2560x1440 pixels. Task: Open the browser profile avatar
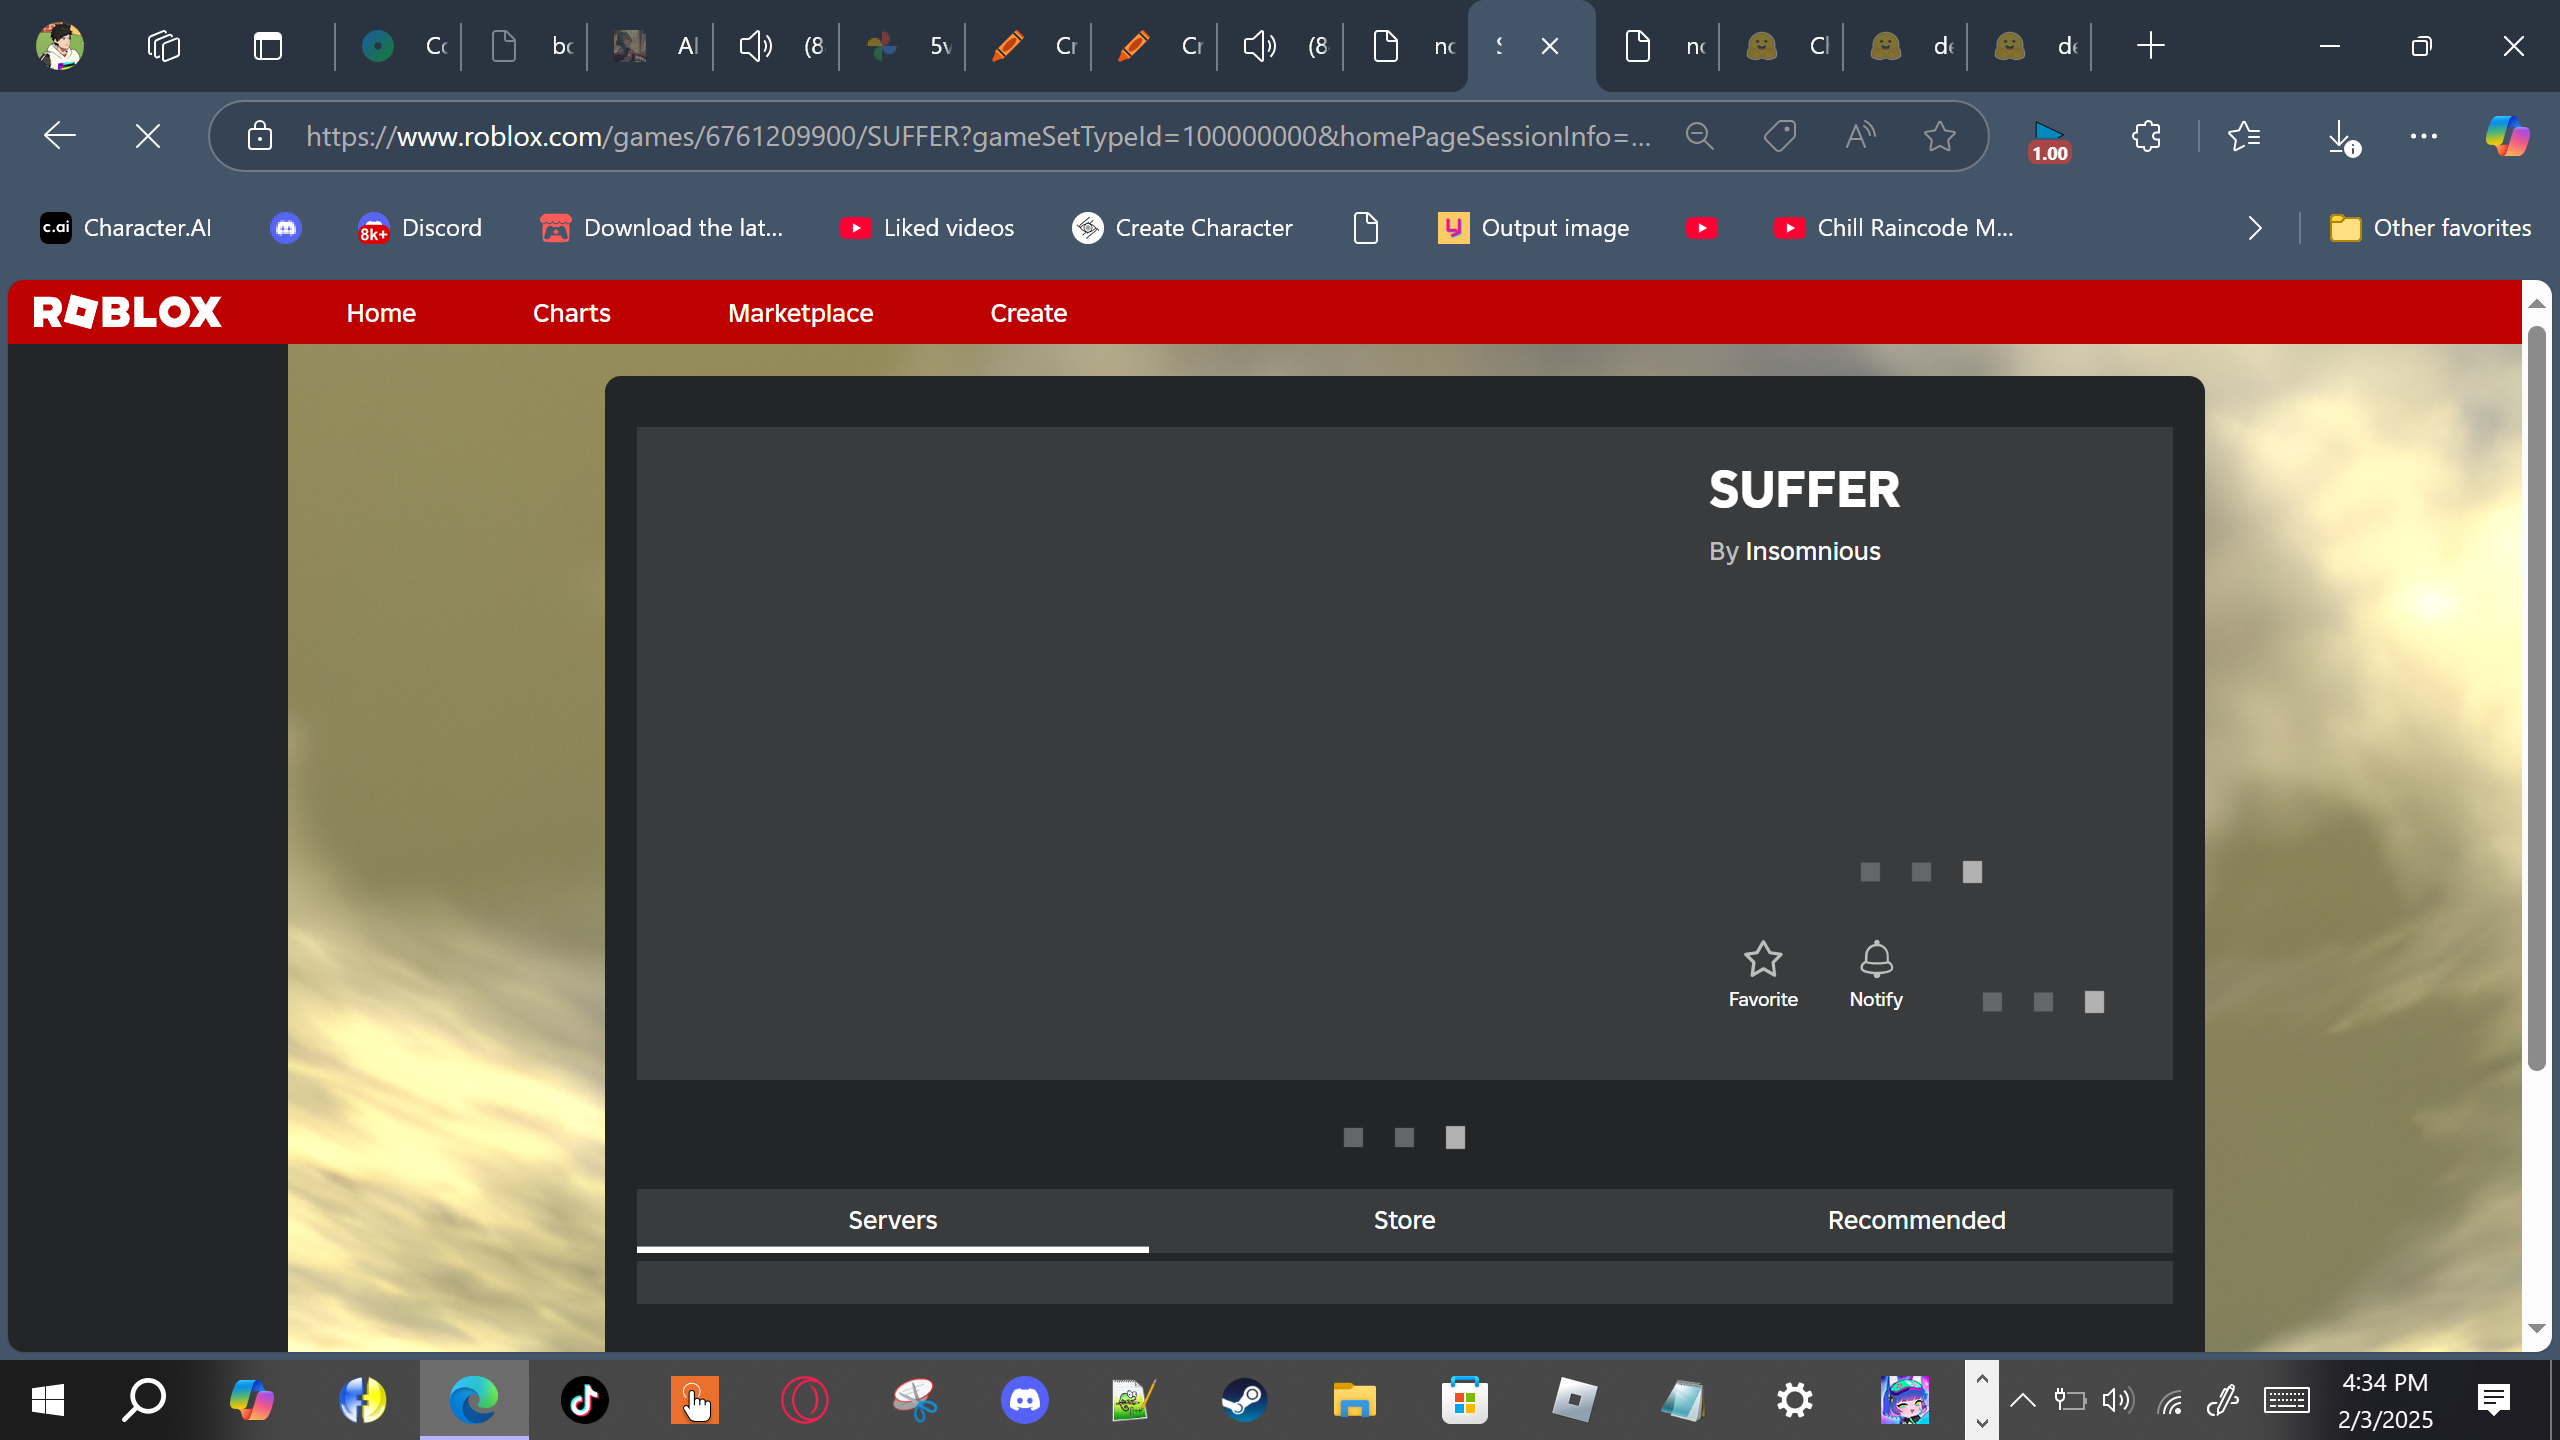pyautogui.click(x=60, y=46)
